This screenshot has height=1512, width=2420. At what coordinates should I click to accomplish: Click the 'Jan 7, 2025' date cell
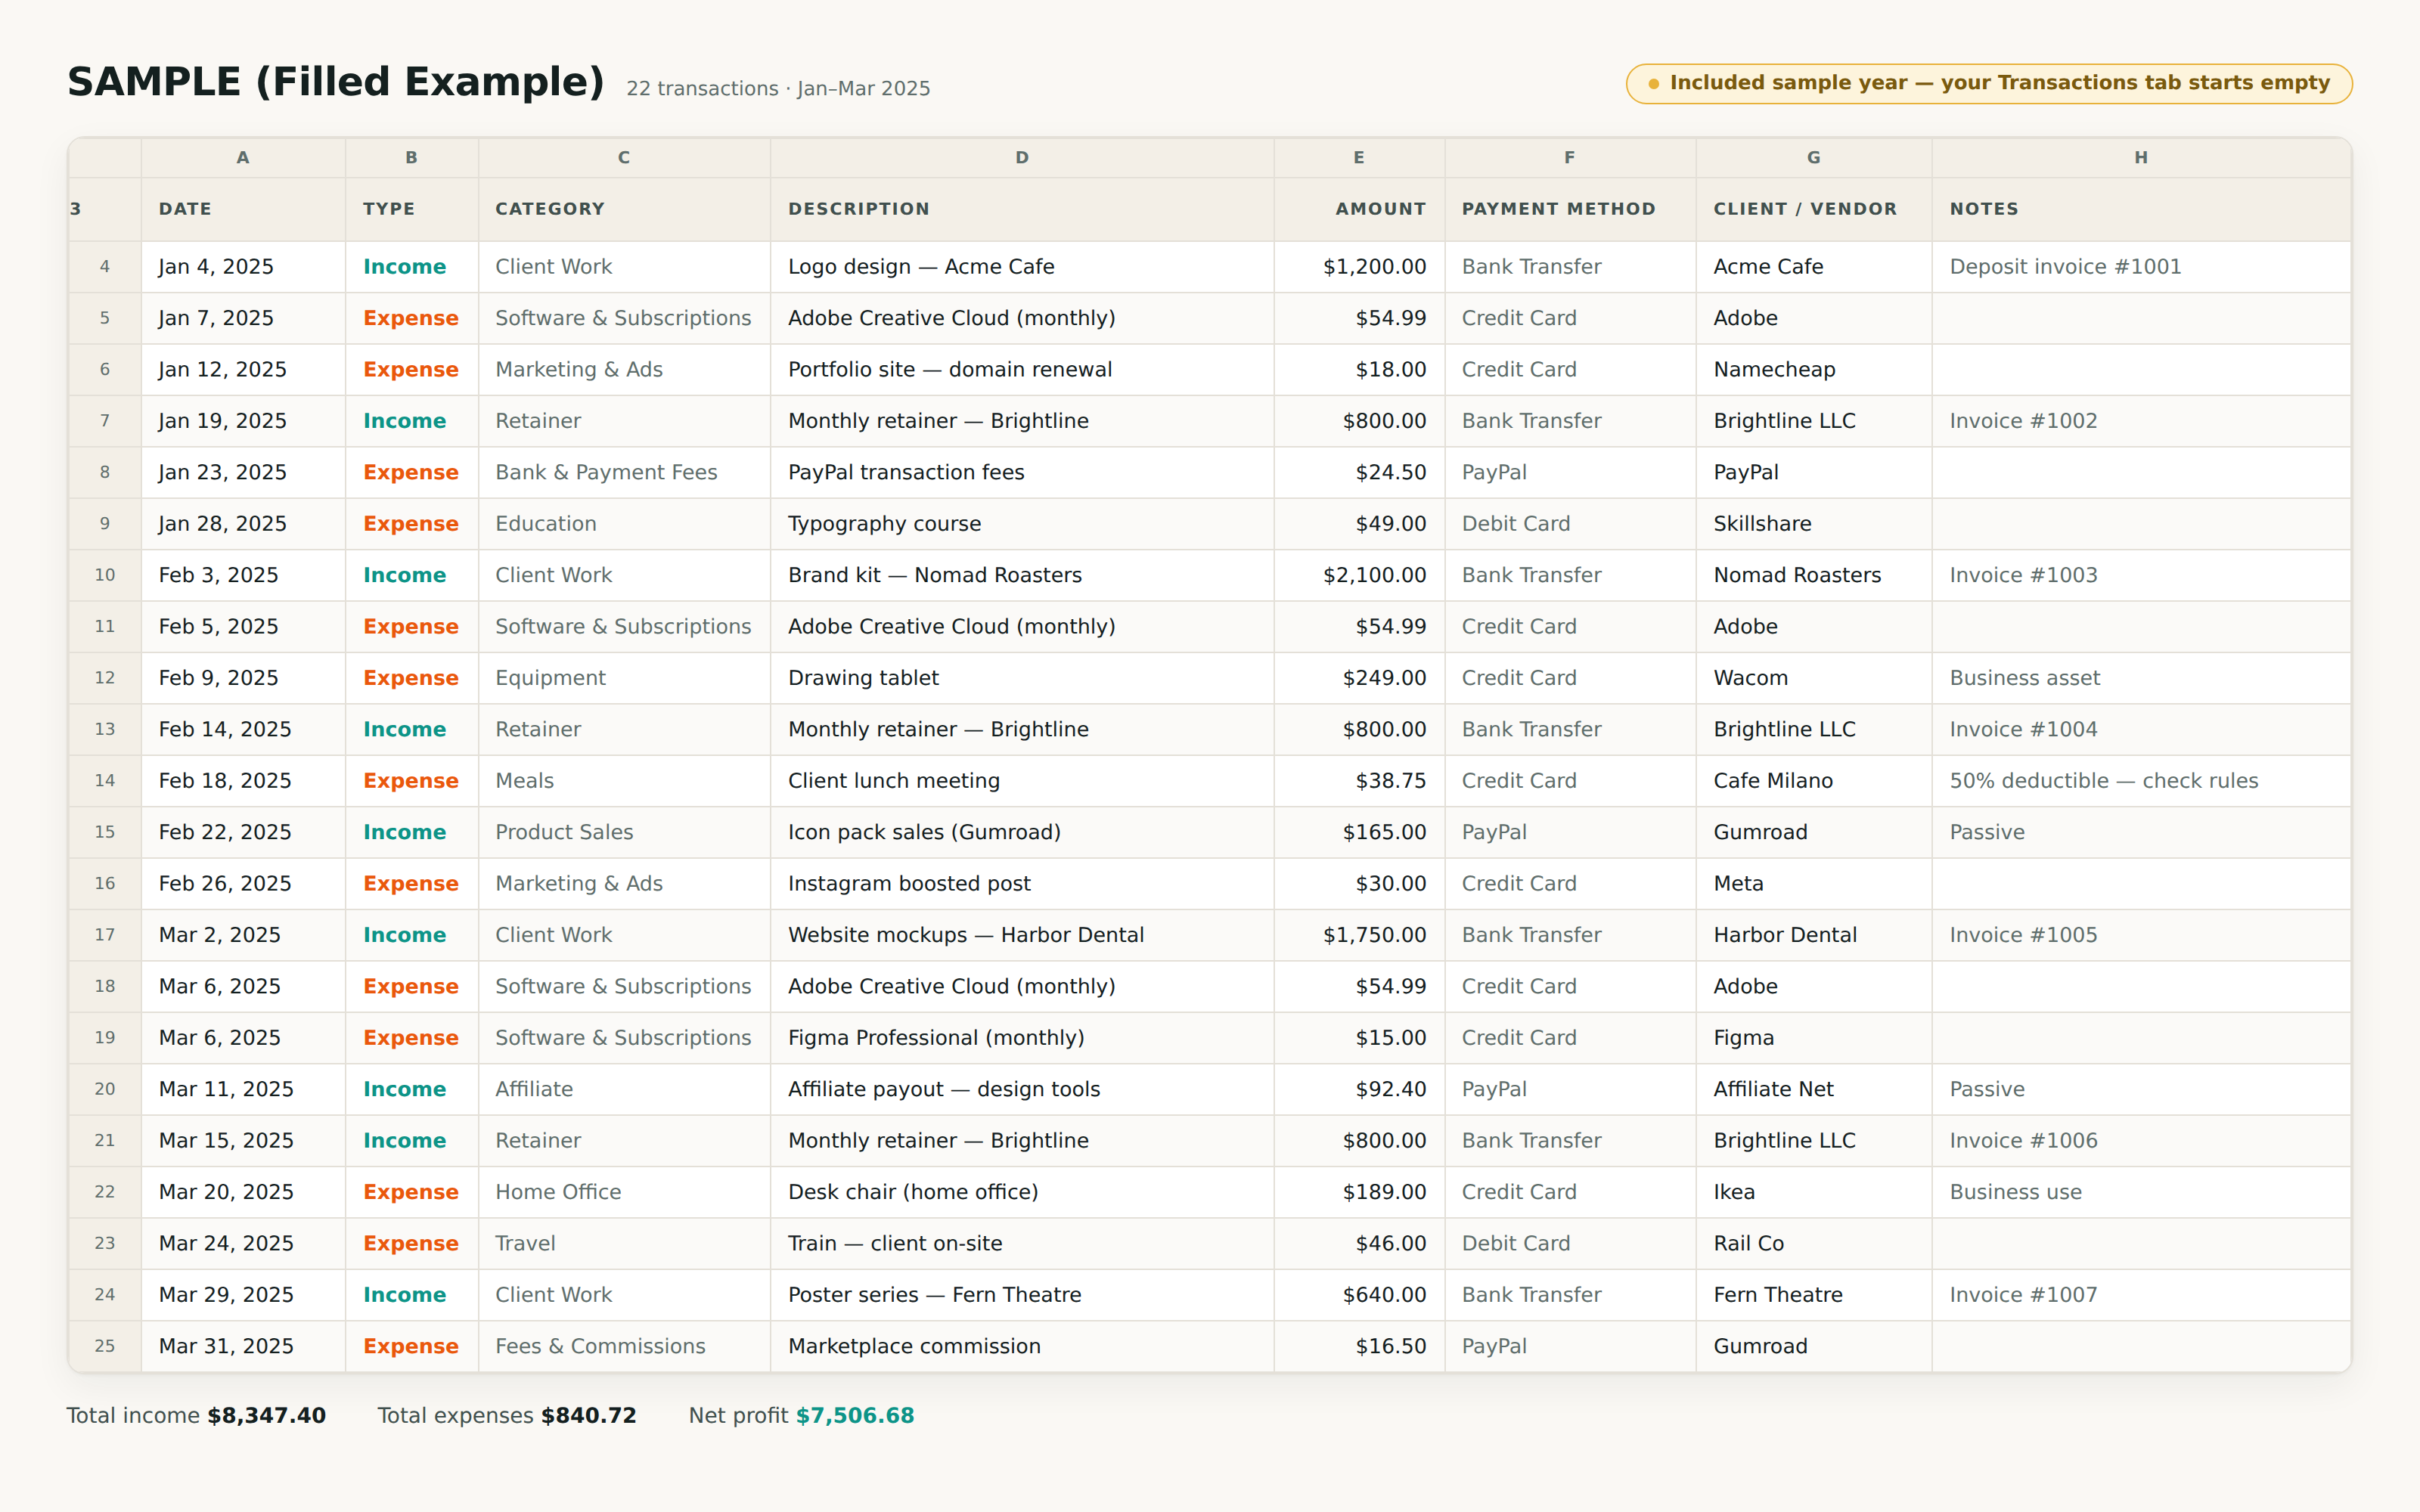(243, 318)
